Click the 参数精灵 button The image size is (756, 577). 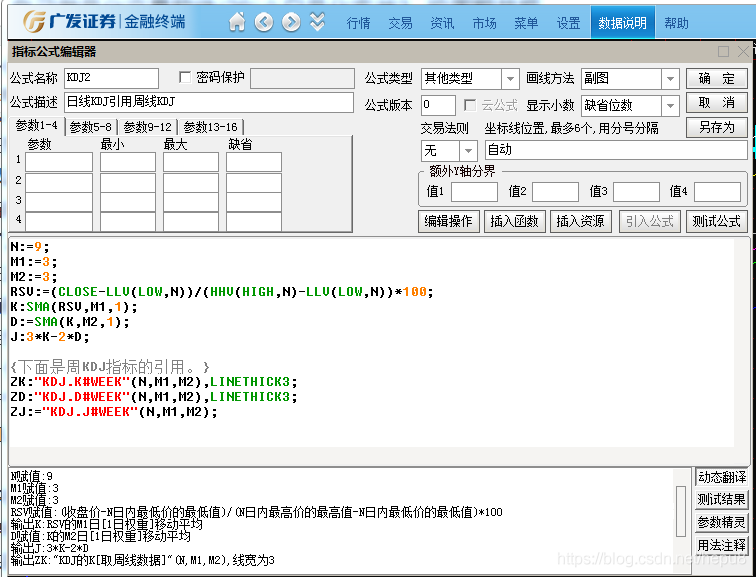tap(721, 523)
